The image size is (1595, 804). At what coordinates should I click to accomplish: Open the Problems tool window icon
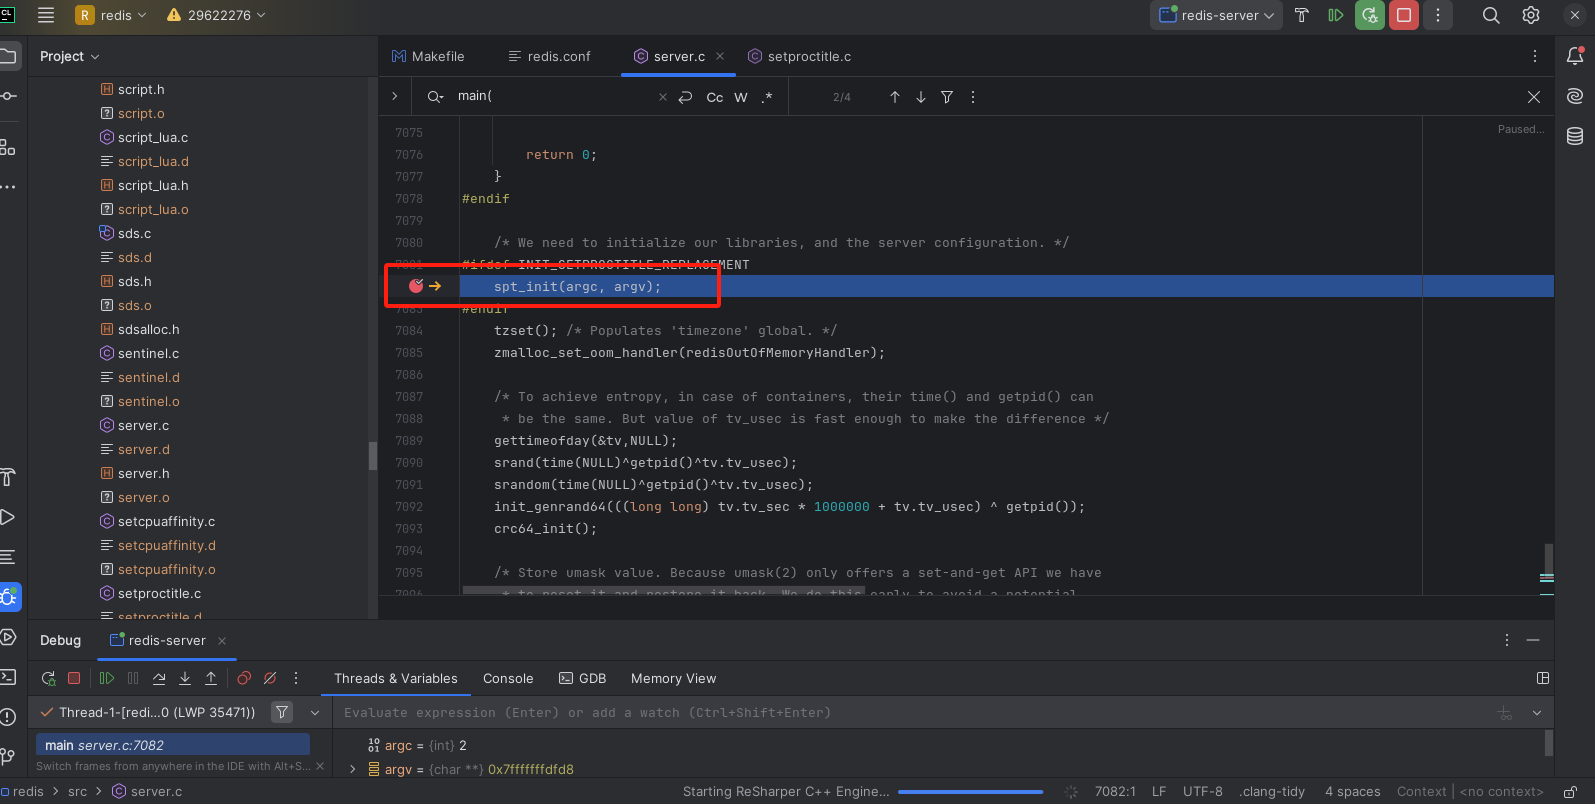tap(8, 717)
